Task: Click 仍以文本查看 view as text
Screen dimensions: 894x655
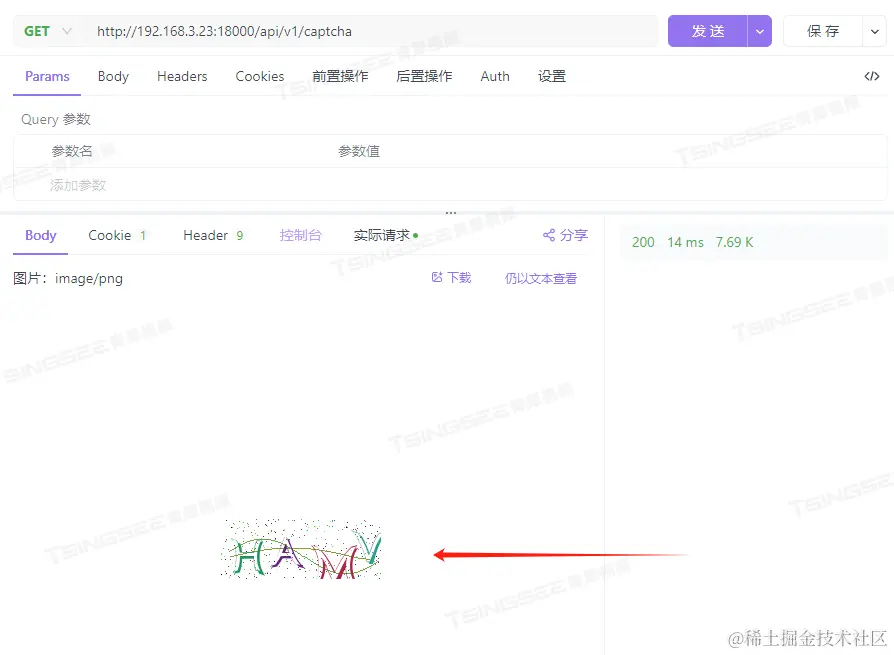Action: [x=541, y=279]
